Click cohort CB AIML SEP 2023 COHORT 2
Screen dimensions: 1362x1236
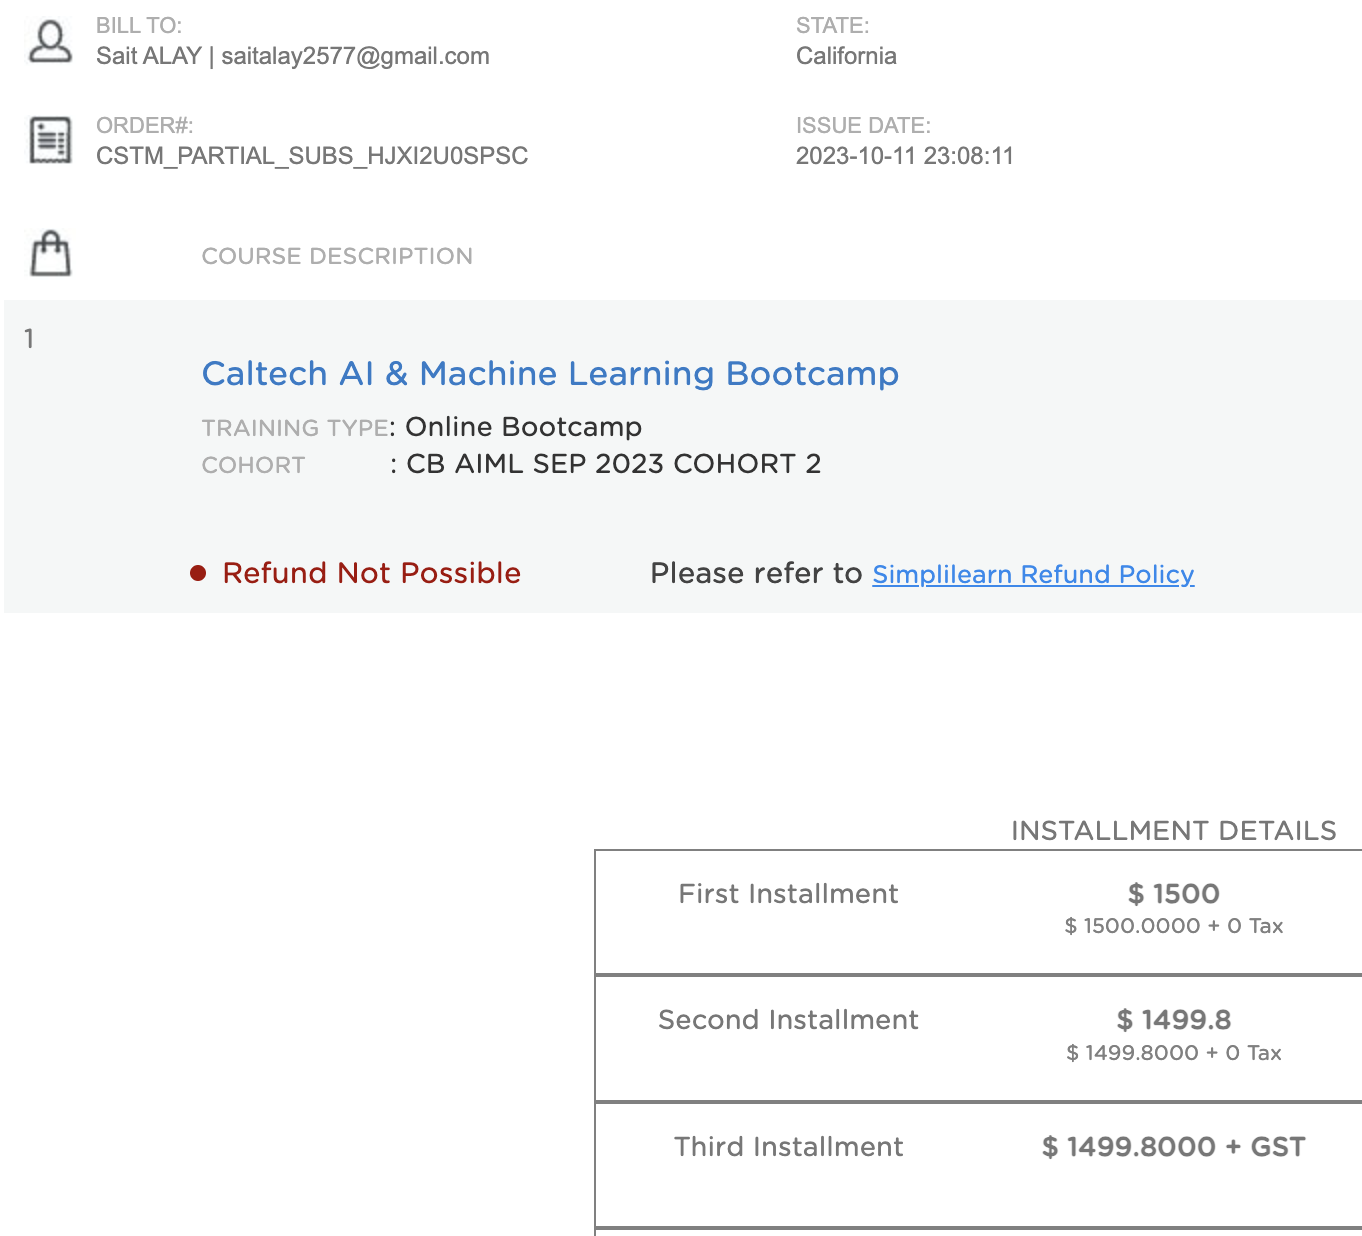pos(613,464)
